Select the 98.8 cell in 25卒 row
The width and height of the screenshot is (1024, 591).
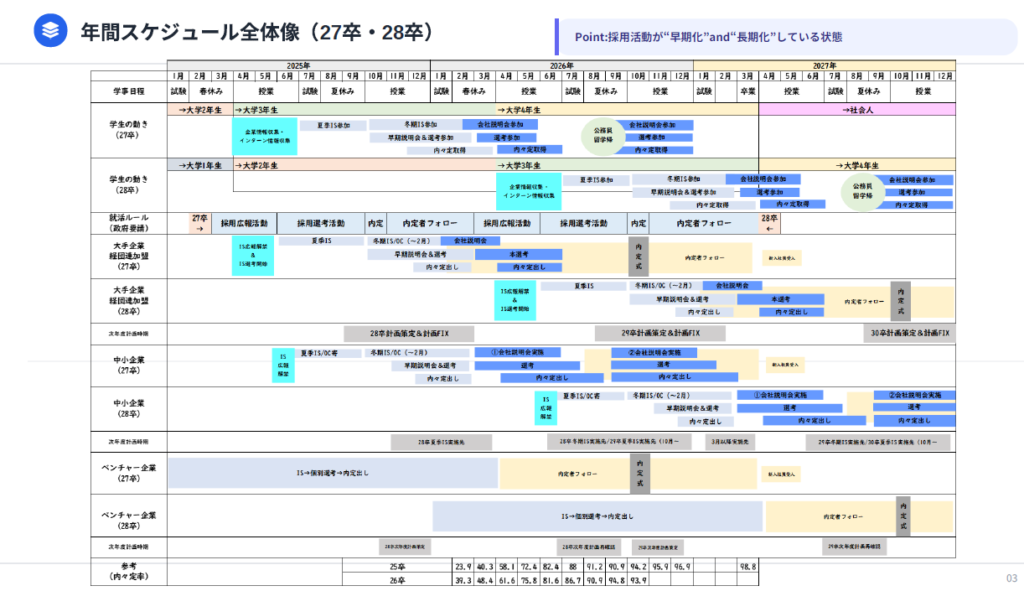pyautogui.click(x=747, y=566)
